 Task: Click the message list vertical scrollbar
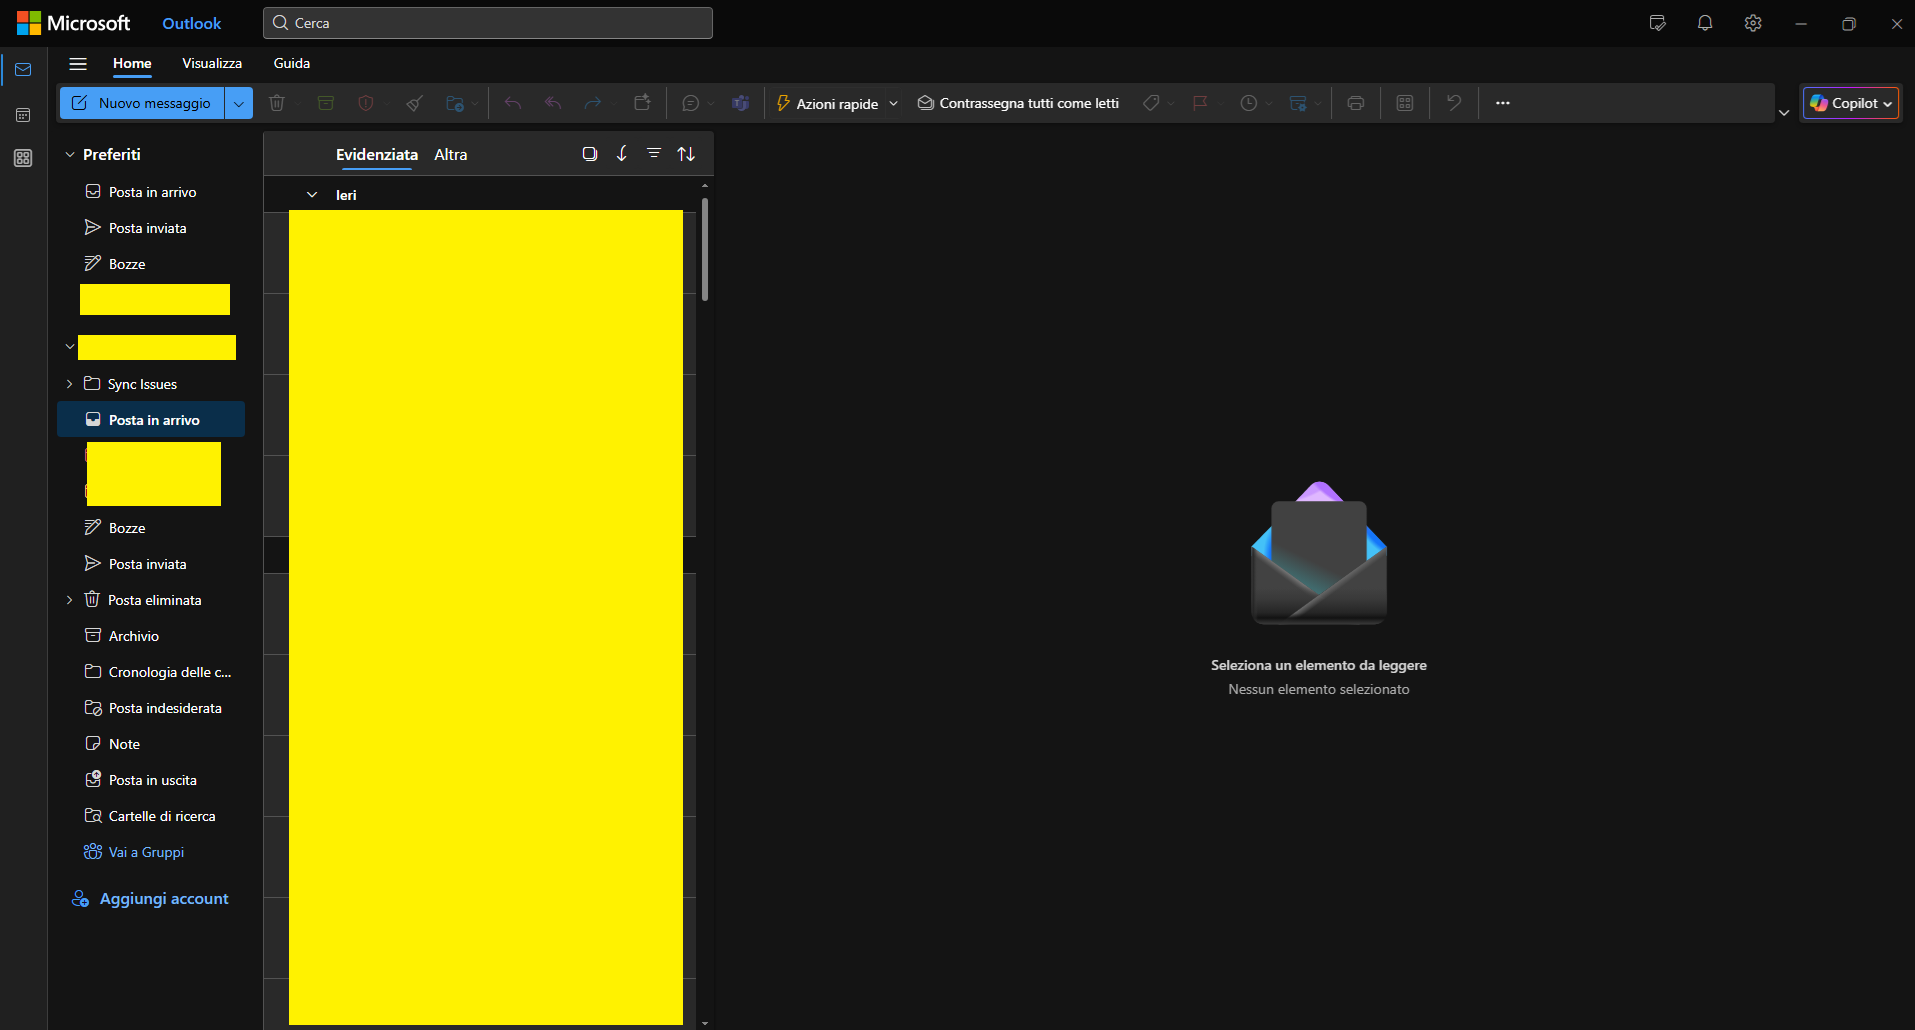tap(705, 250)
